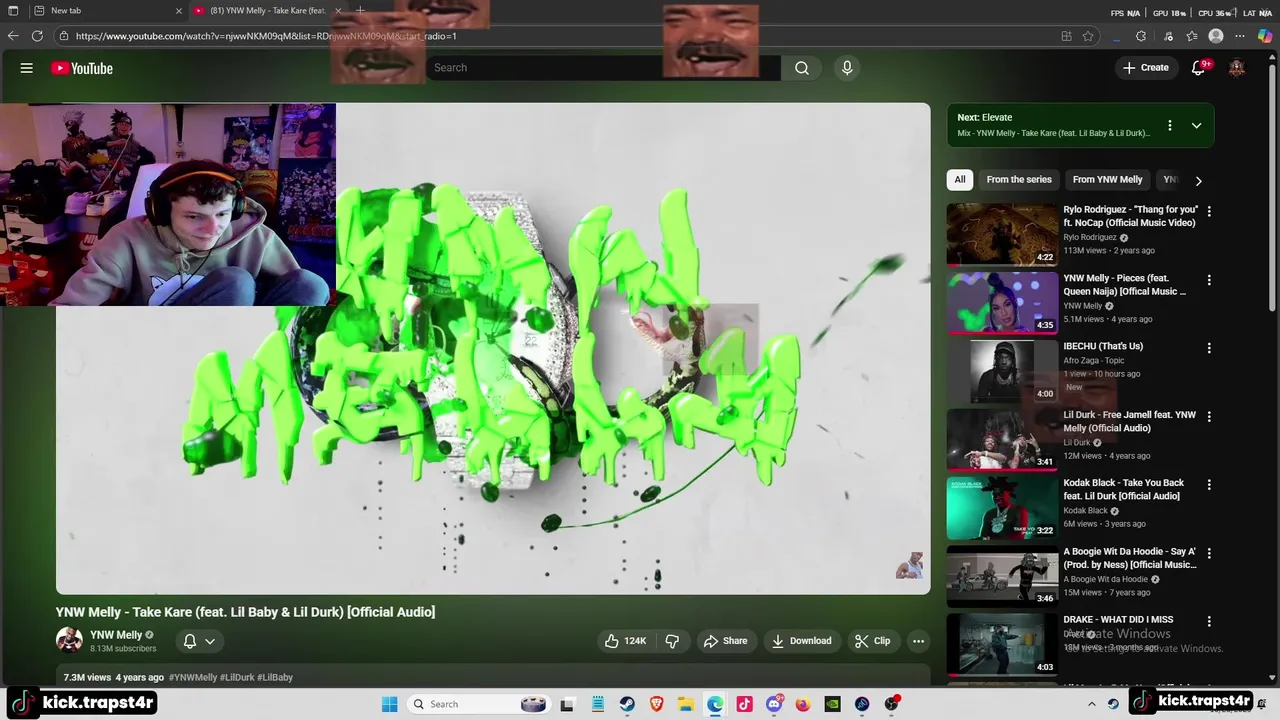Open options menu for Free Jamell video
The width and height of the screenshot is (1280, 720).
pos(1209,416)
